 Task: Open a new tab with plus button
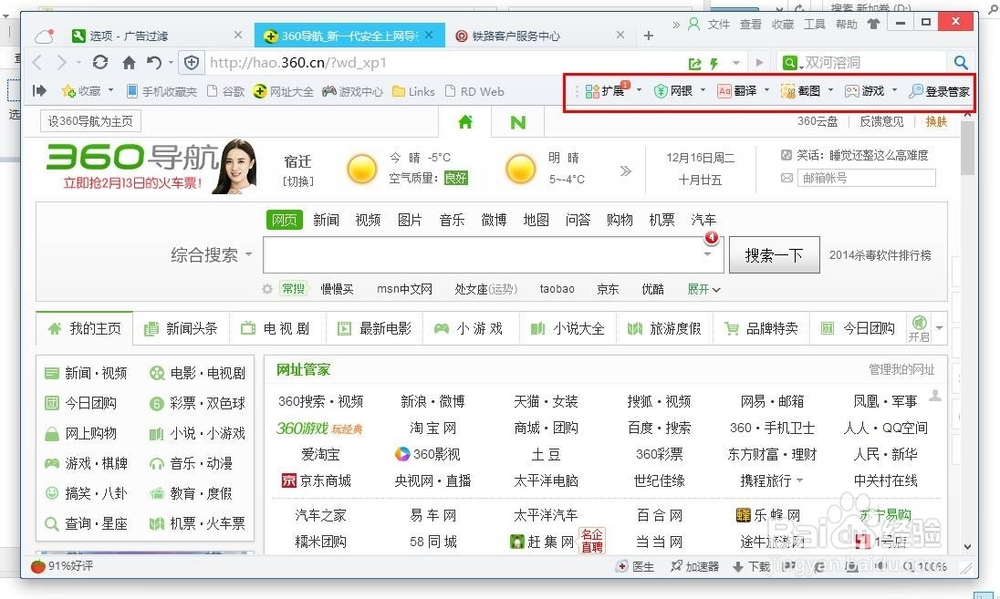649,36
